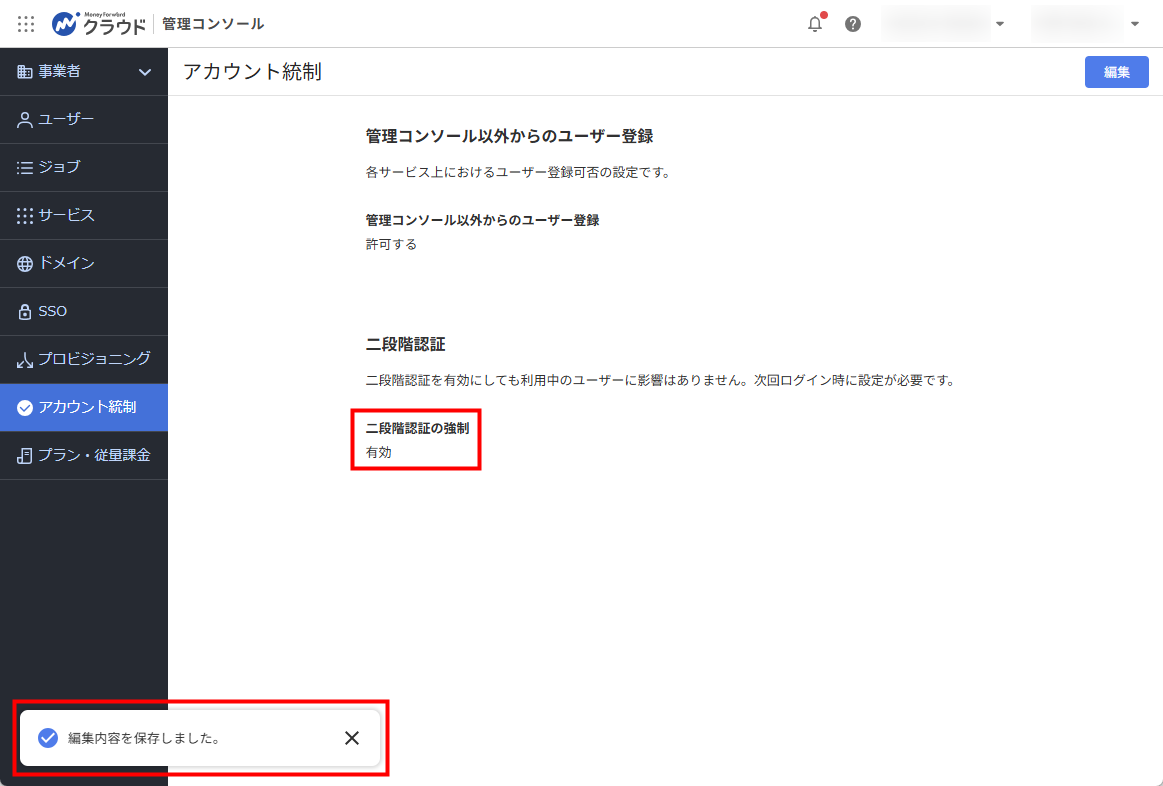Open notifications bell icon
The height and width of the screenshot is (786, 1163).
point(815,24)
